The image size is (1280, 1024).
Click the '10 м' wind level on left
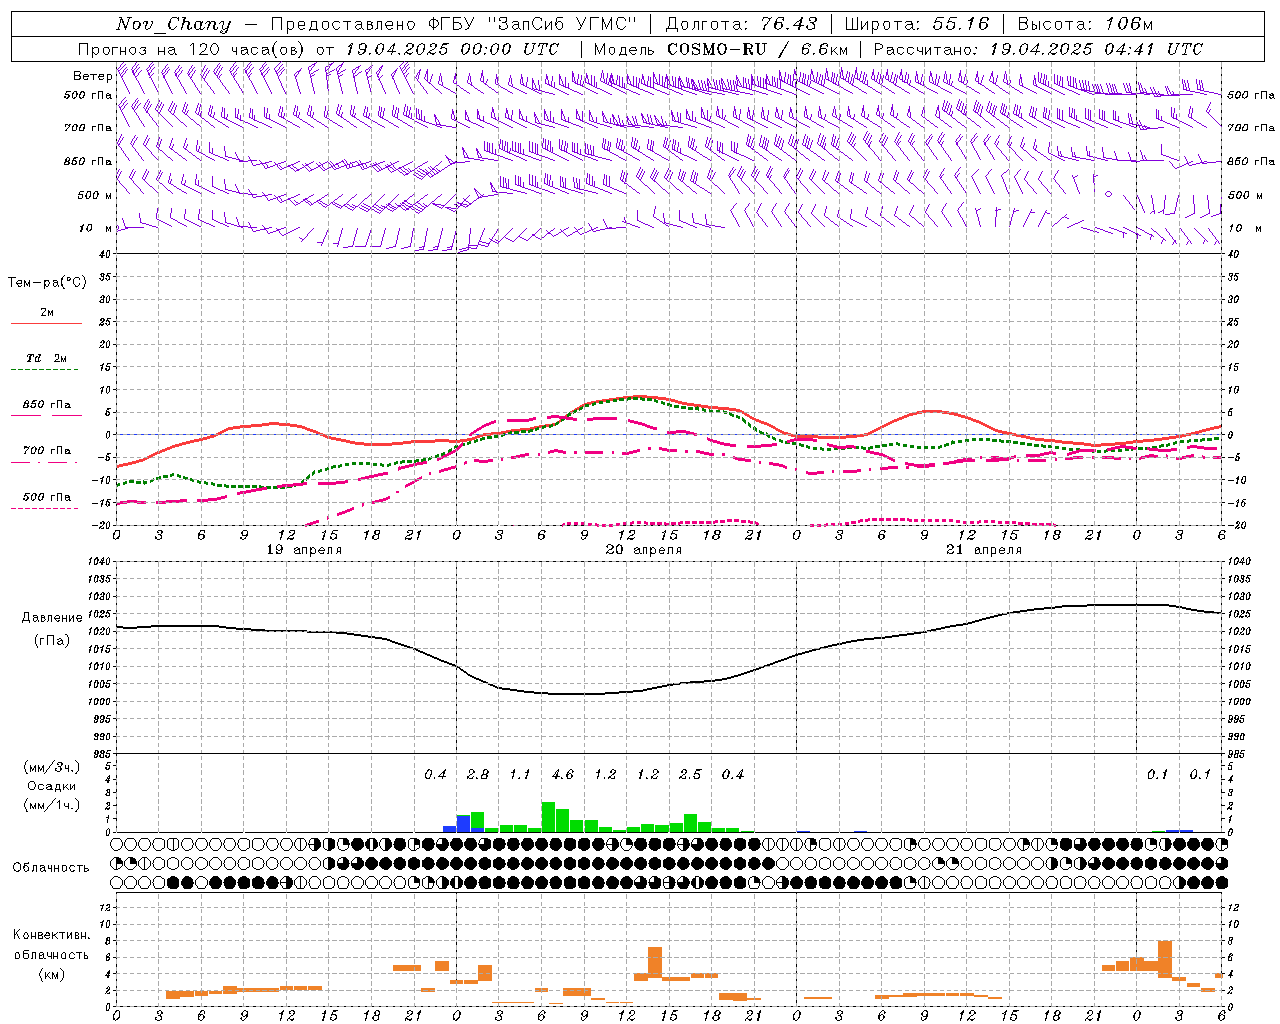pos(95,229)
